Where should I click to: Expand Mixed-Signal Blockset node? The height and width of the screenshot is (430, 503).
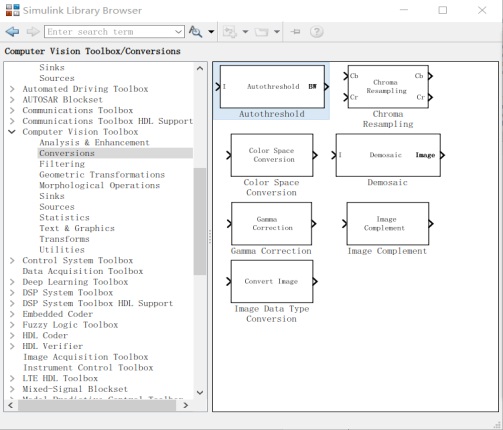click(x=12, y=389)
